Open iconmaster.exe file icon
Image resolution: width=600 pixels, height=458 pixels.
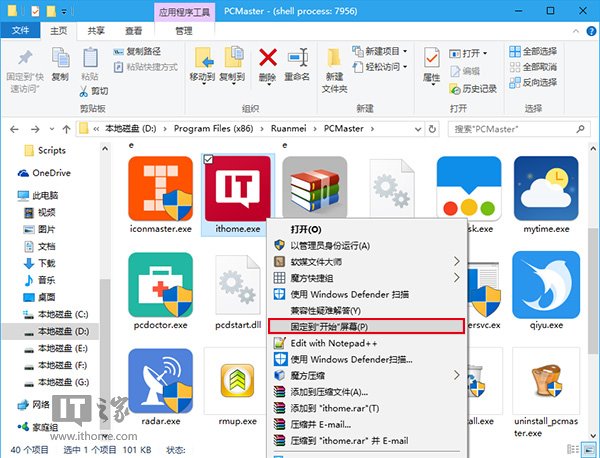tap(160, 189)
